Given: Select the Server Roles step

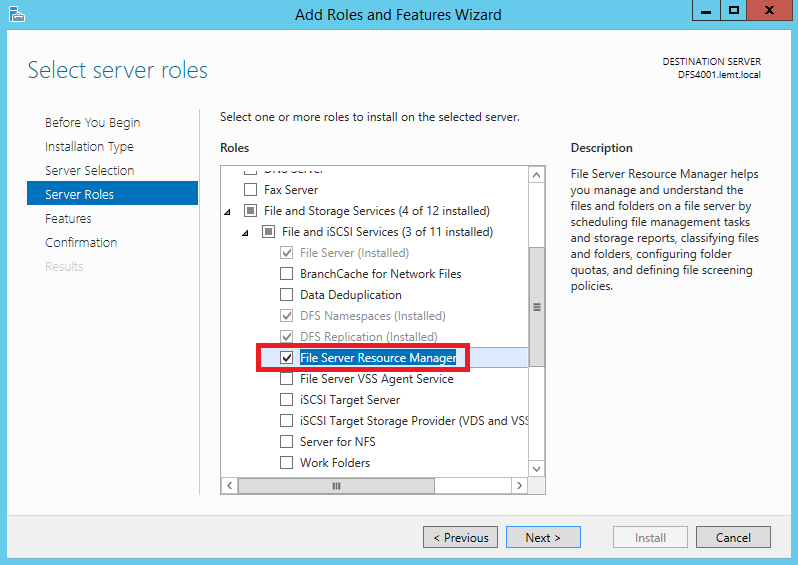Looking at the screenshot, I should click(x=112, y=193).
